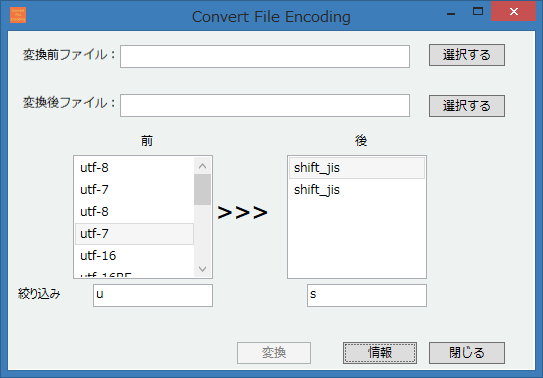543x378 pixels.
Task: Click 選択する button for 変換後ファイル
Action: [x=467, y=106]
